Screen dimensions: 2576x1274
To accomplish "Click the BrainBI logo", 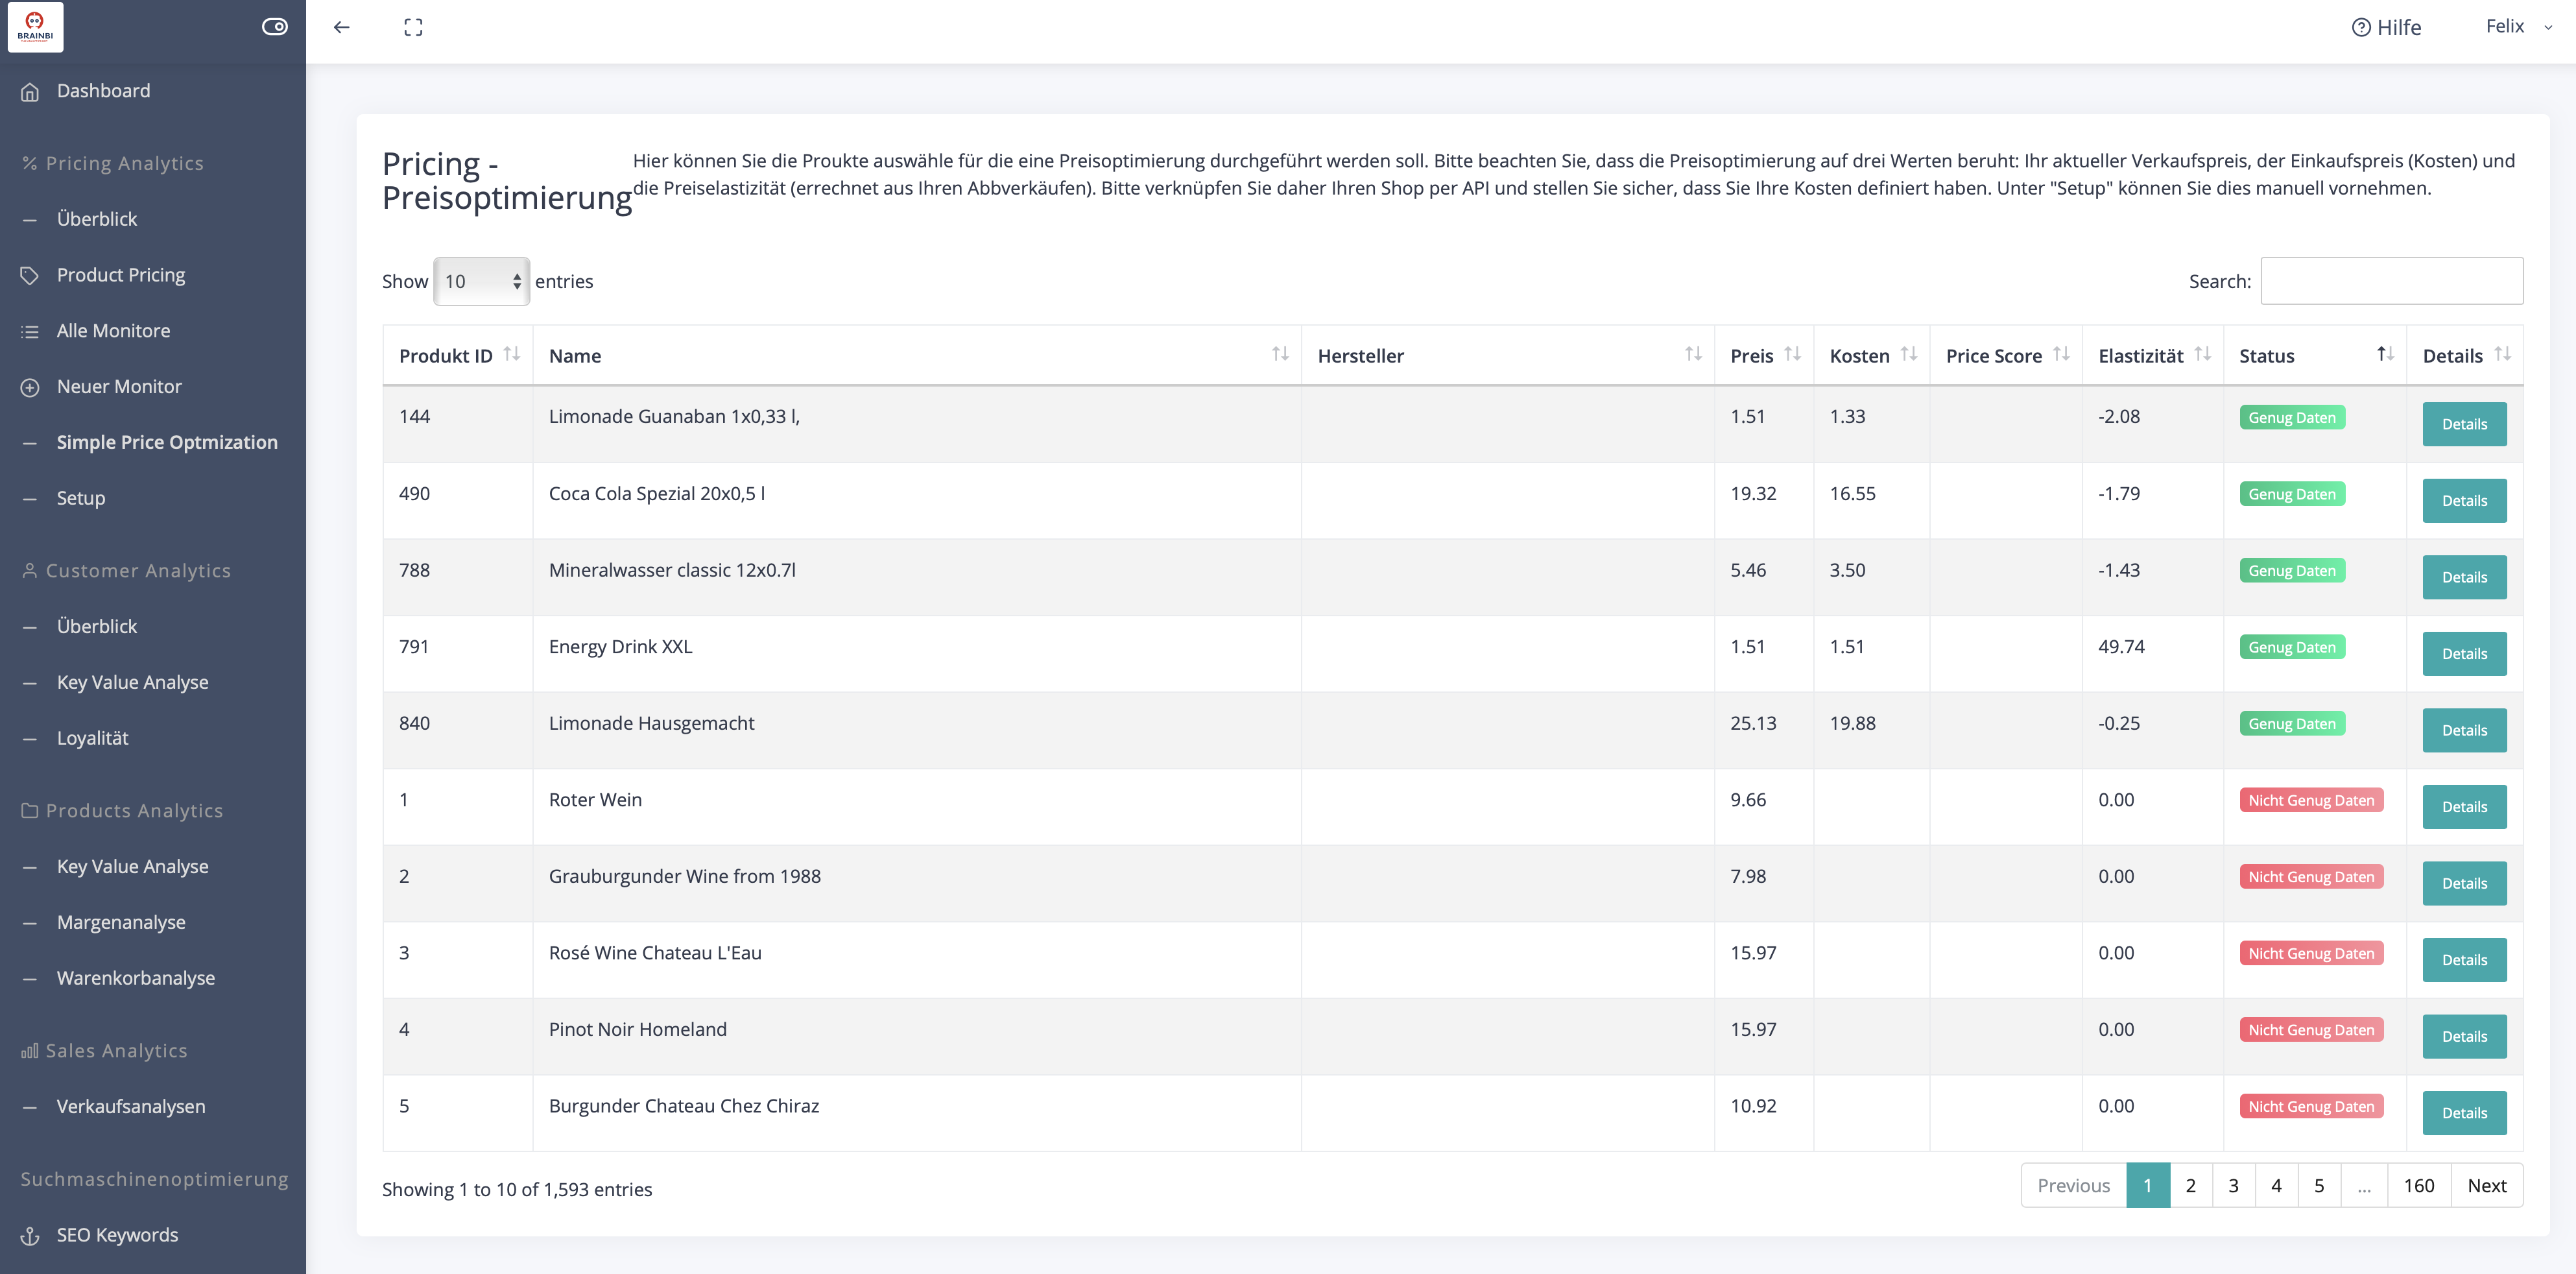I will click(35, 26).
